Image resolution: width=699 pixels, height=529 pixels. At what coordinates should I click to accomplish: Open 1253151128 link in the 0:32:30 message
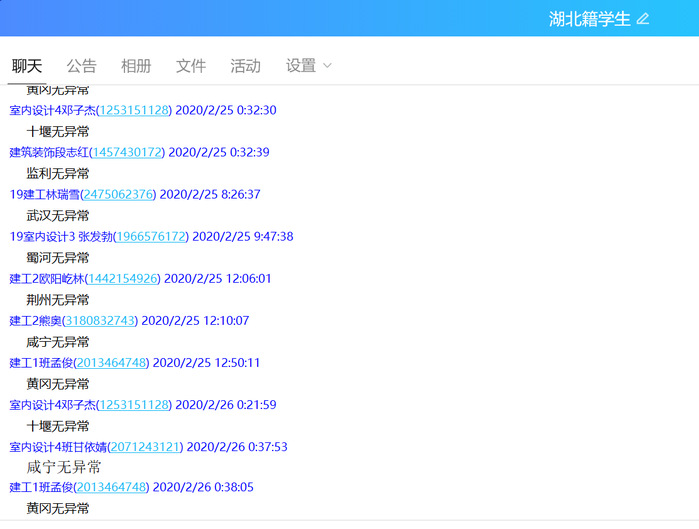point(134,110)
